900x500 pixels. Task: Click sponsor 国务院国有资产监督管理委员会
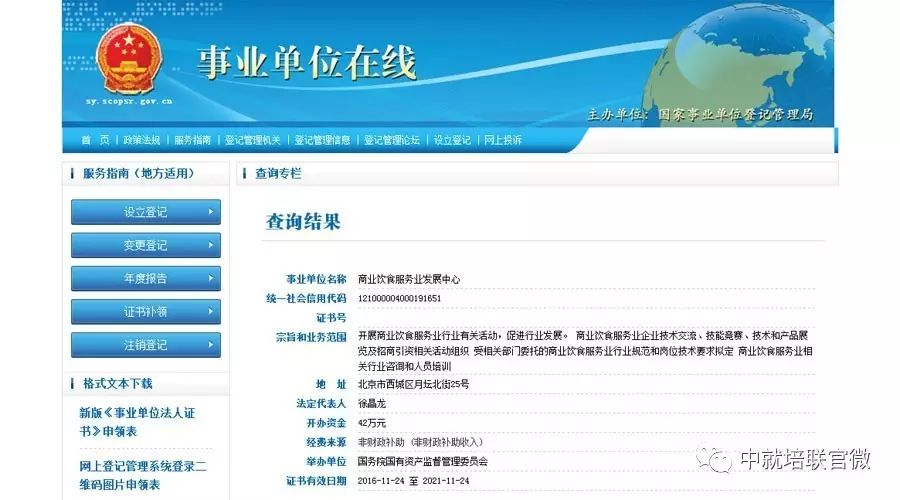[423, 462]
